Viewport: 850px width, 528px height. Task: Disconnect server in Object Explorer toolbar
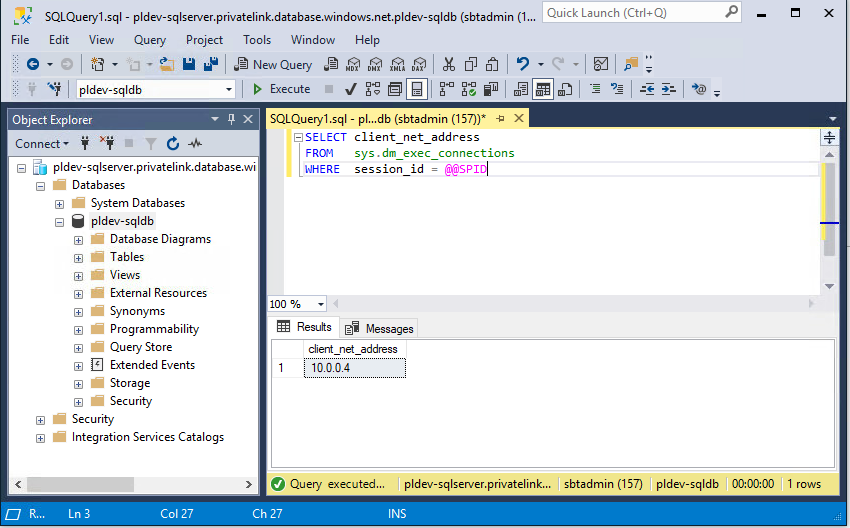tap(107, 144)
